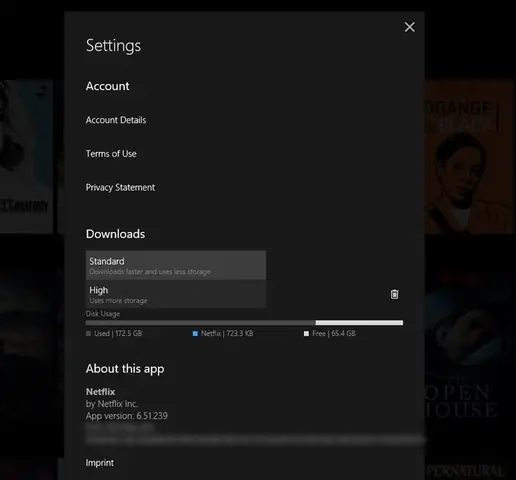Click the blue Netflix 723.3 KB legend swatch
Viewport: 516px width, 480px height.
tap(195, 333)
